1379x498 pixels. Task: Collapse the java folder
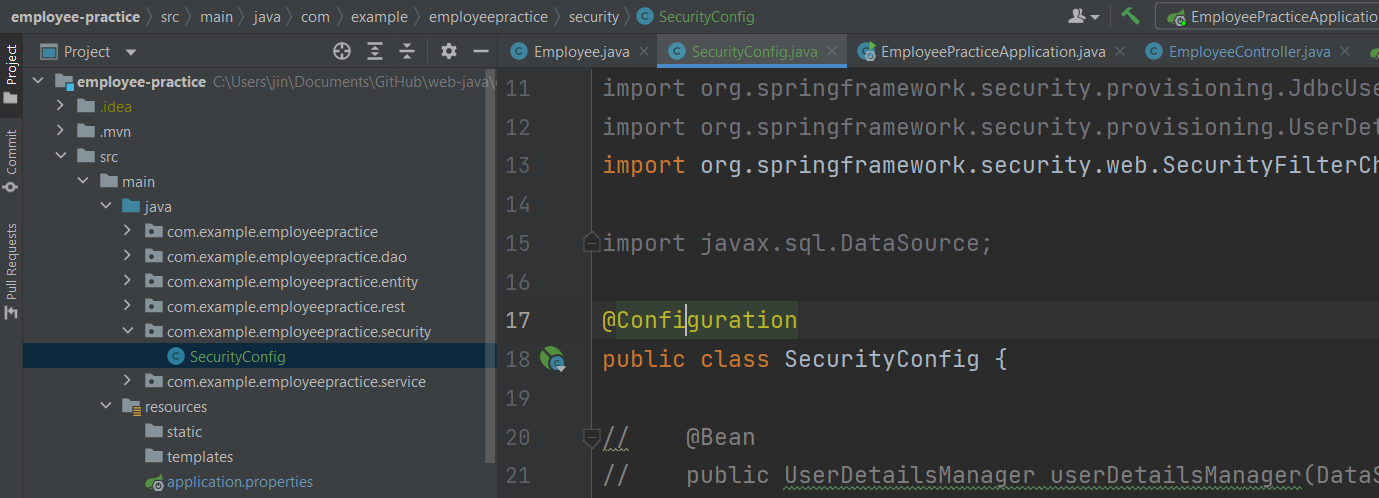pyautogui.click(x=105, y=207)
